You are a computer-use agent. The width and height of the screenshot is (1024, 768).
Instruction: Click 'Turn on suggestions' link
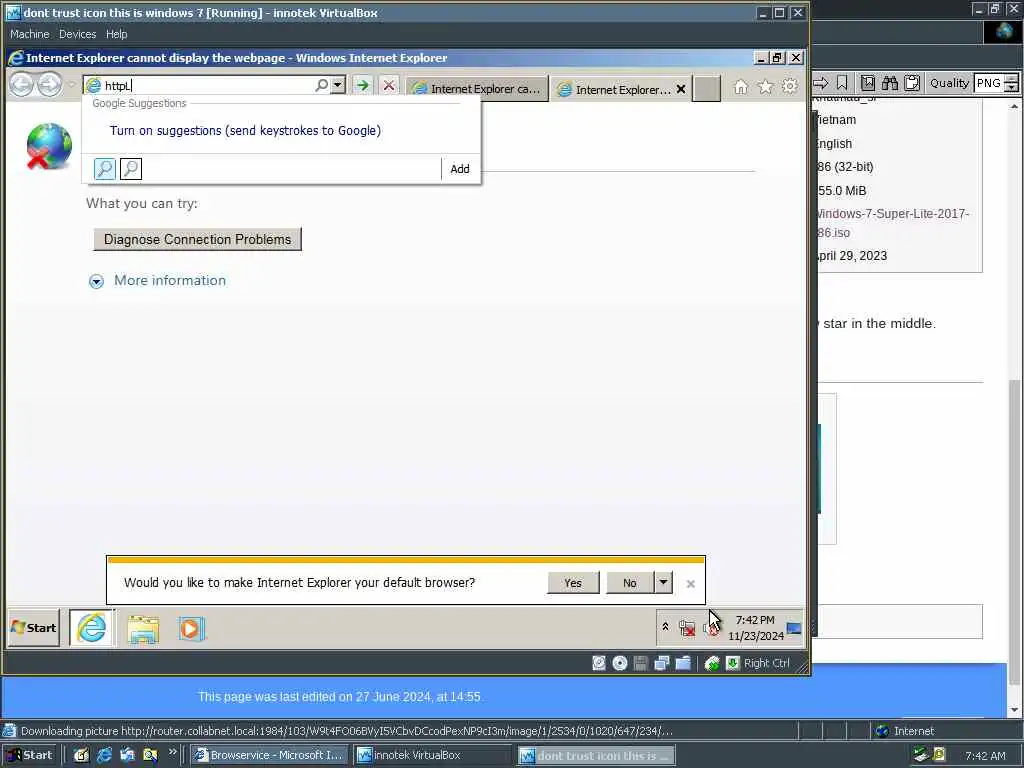click(245, 131)
